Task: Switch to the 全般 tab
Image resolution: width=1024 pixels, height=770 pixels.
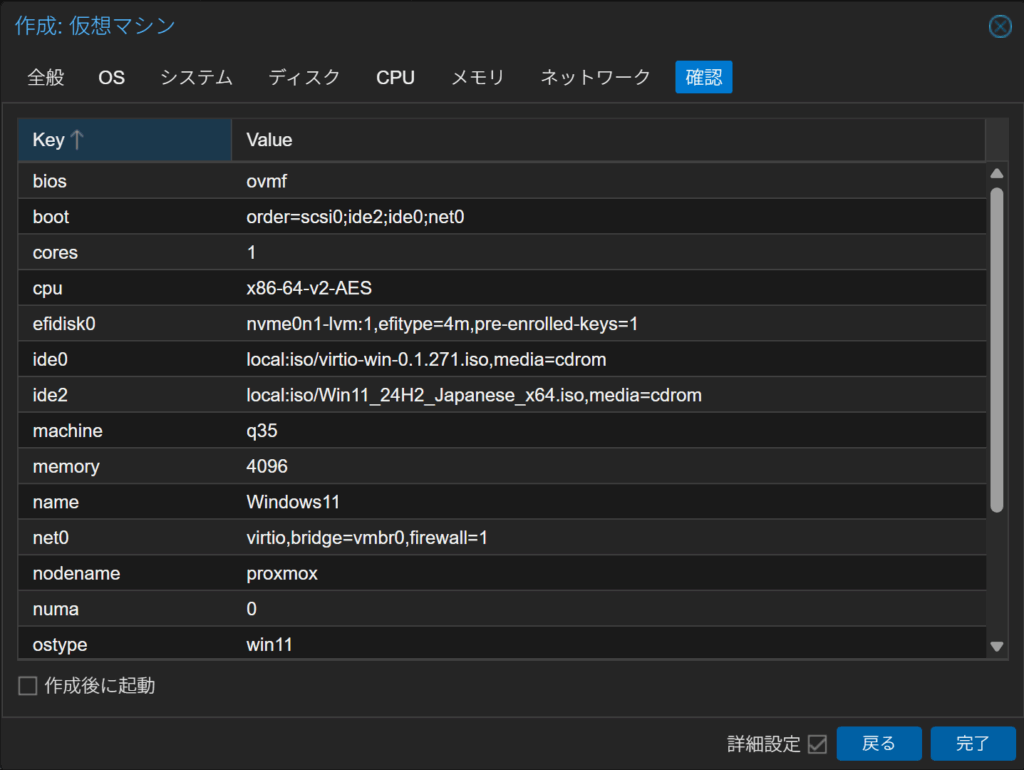Action: (46, 77)
